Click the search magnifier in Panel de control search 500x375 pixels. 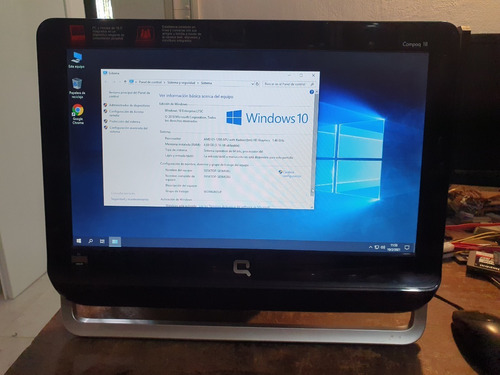click(312, 84)
